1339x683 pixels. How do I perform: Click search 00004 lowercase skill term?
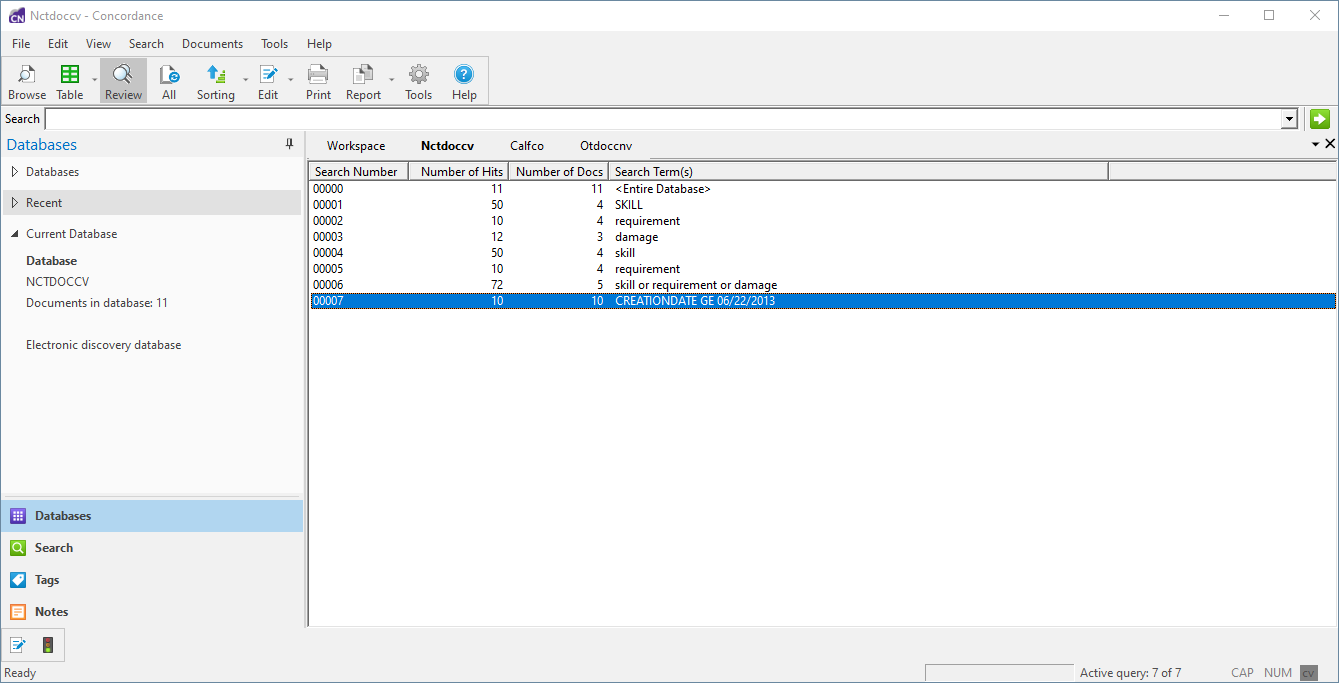625,253
